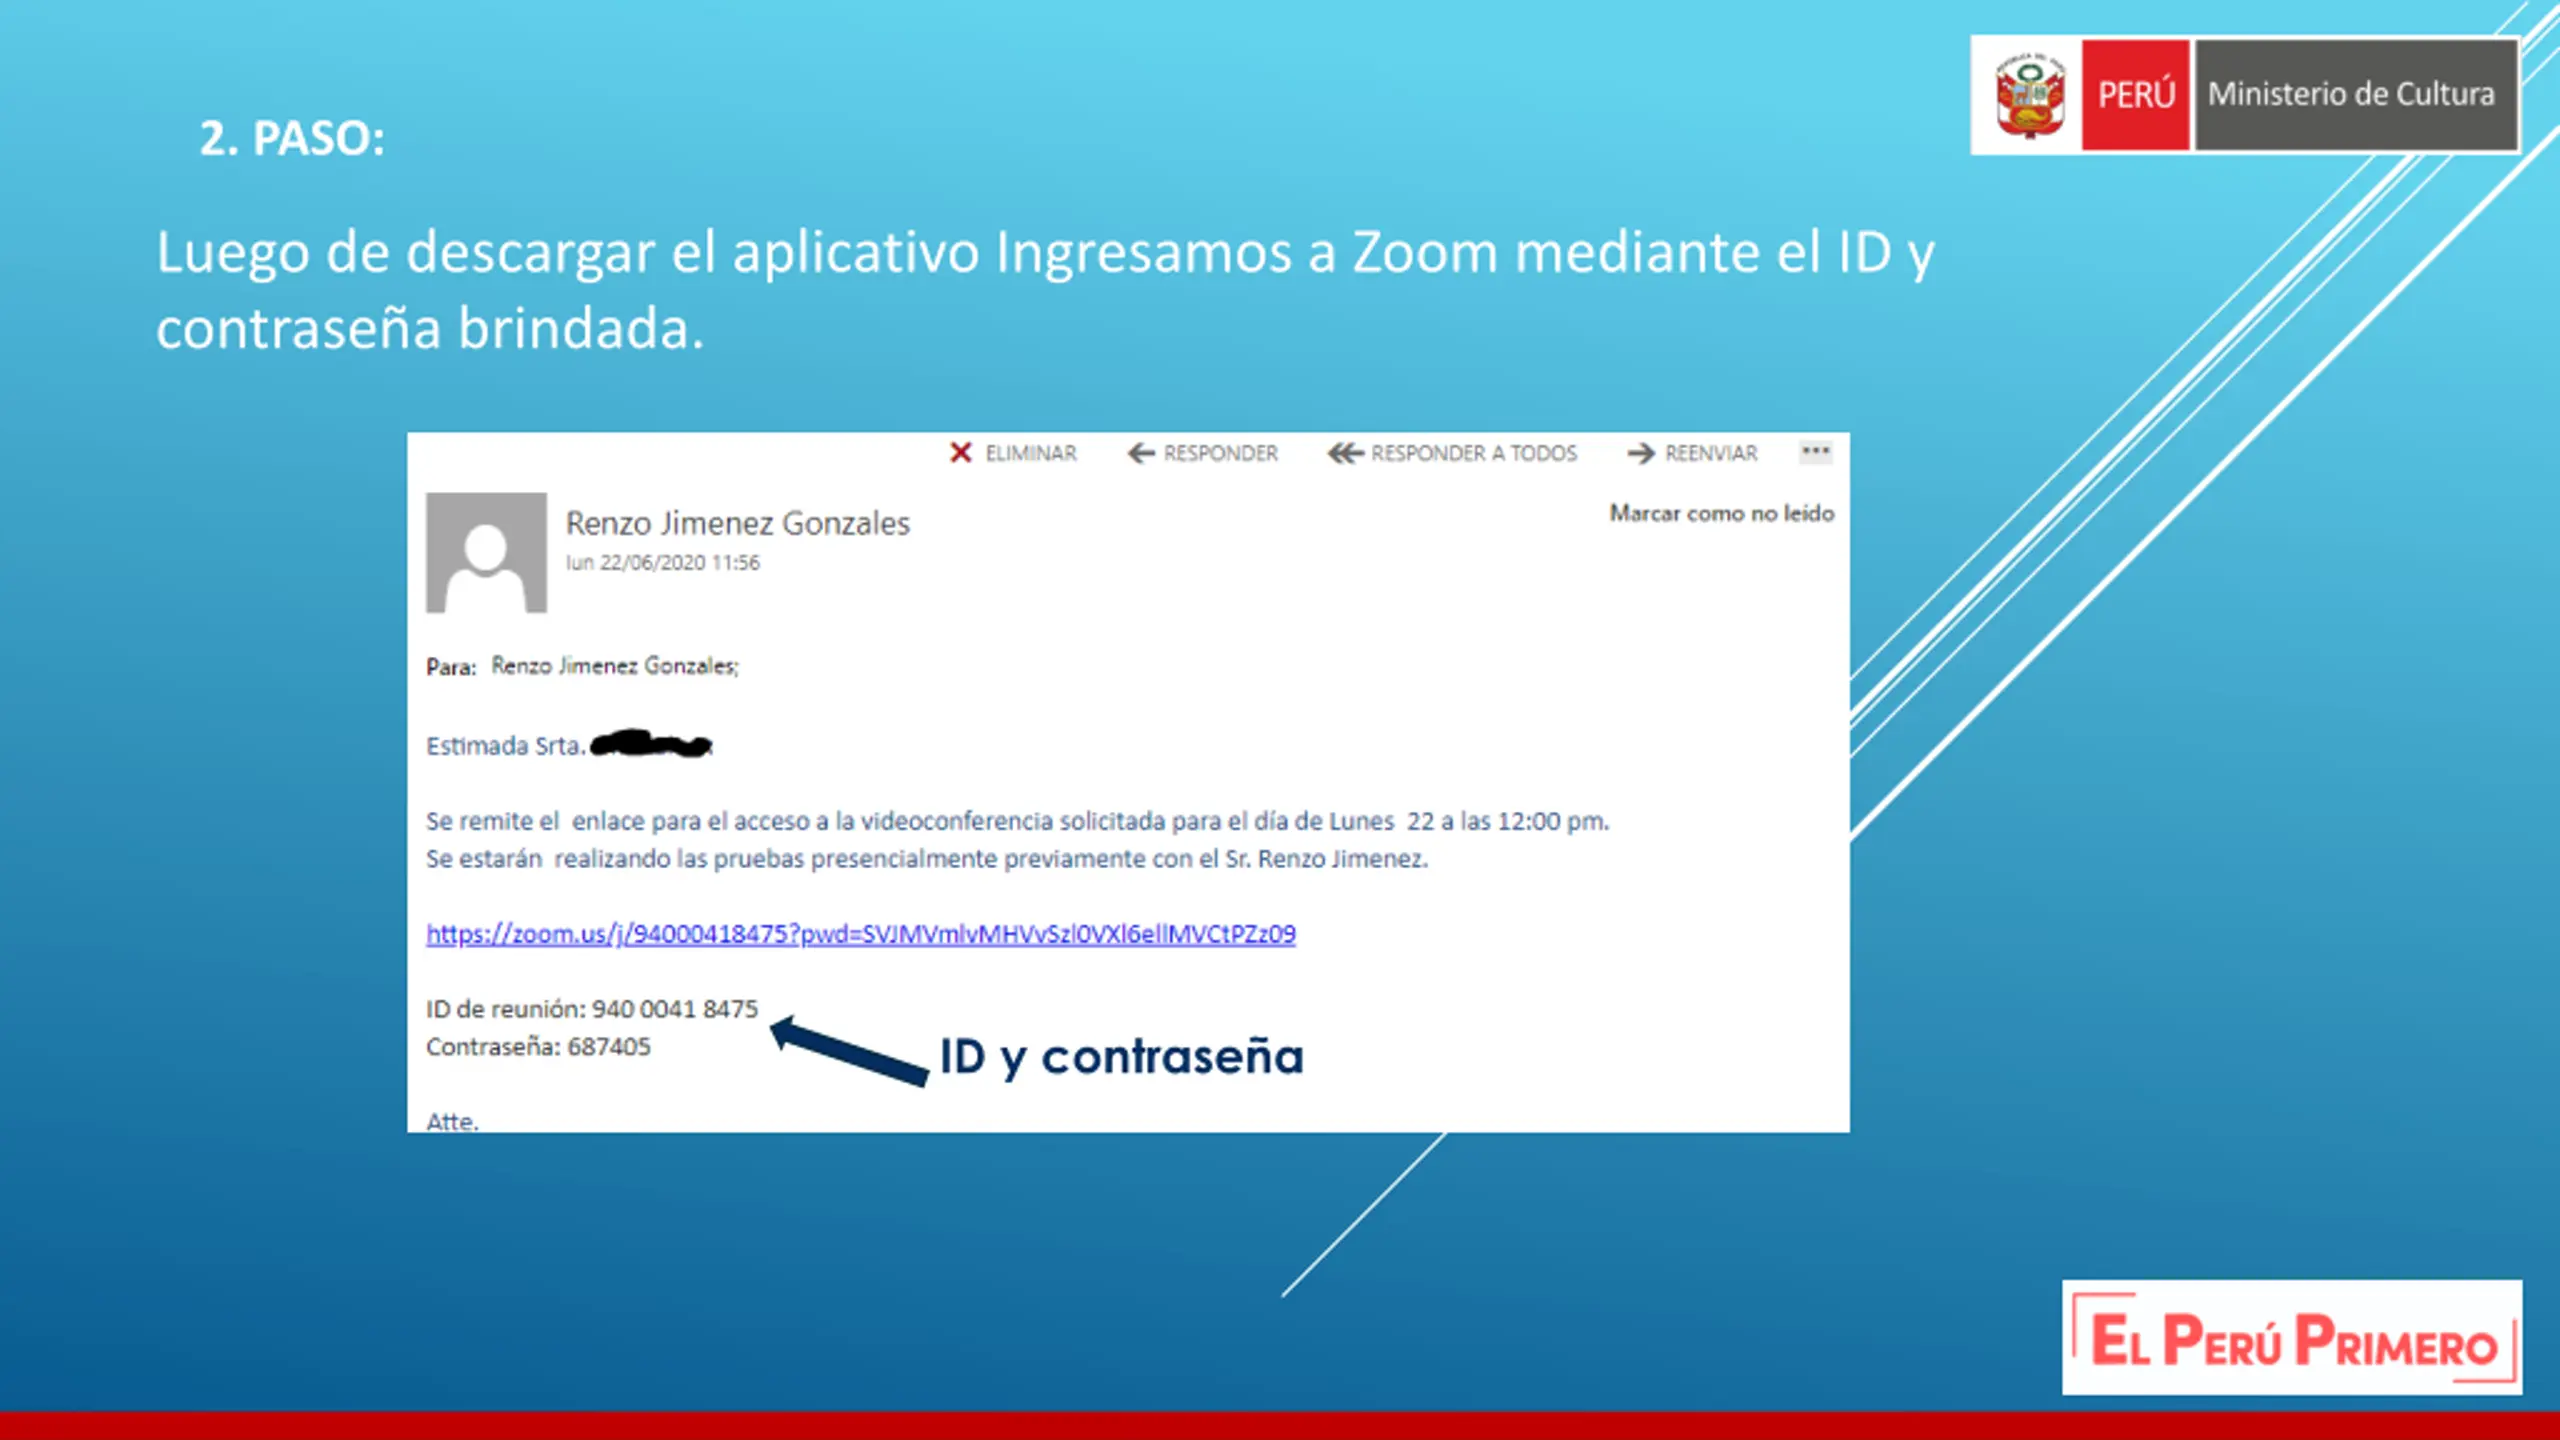This screenshot has width=2560, height=1440.
Task: Click the red PERÚ logo block
Action: [2136, 95]
